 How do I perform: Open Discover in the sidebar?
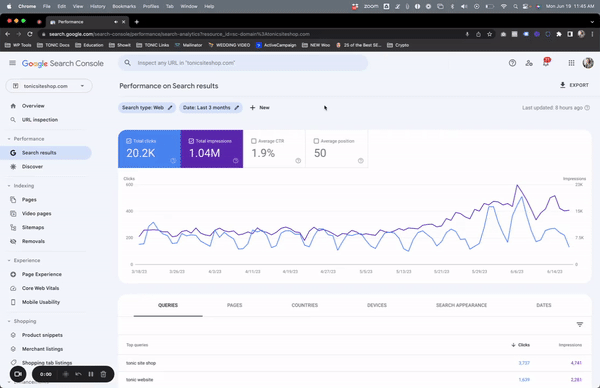click(x=32, y=167)
